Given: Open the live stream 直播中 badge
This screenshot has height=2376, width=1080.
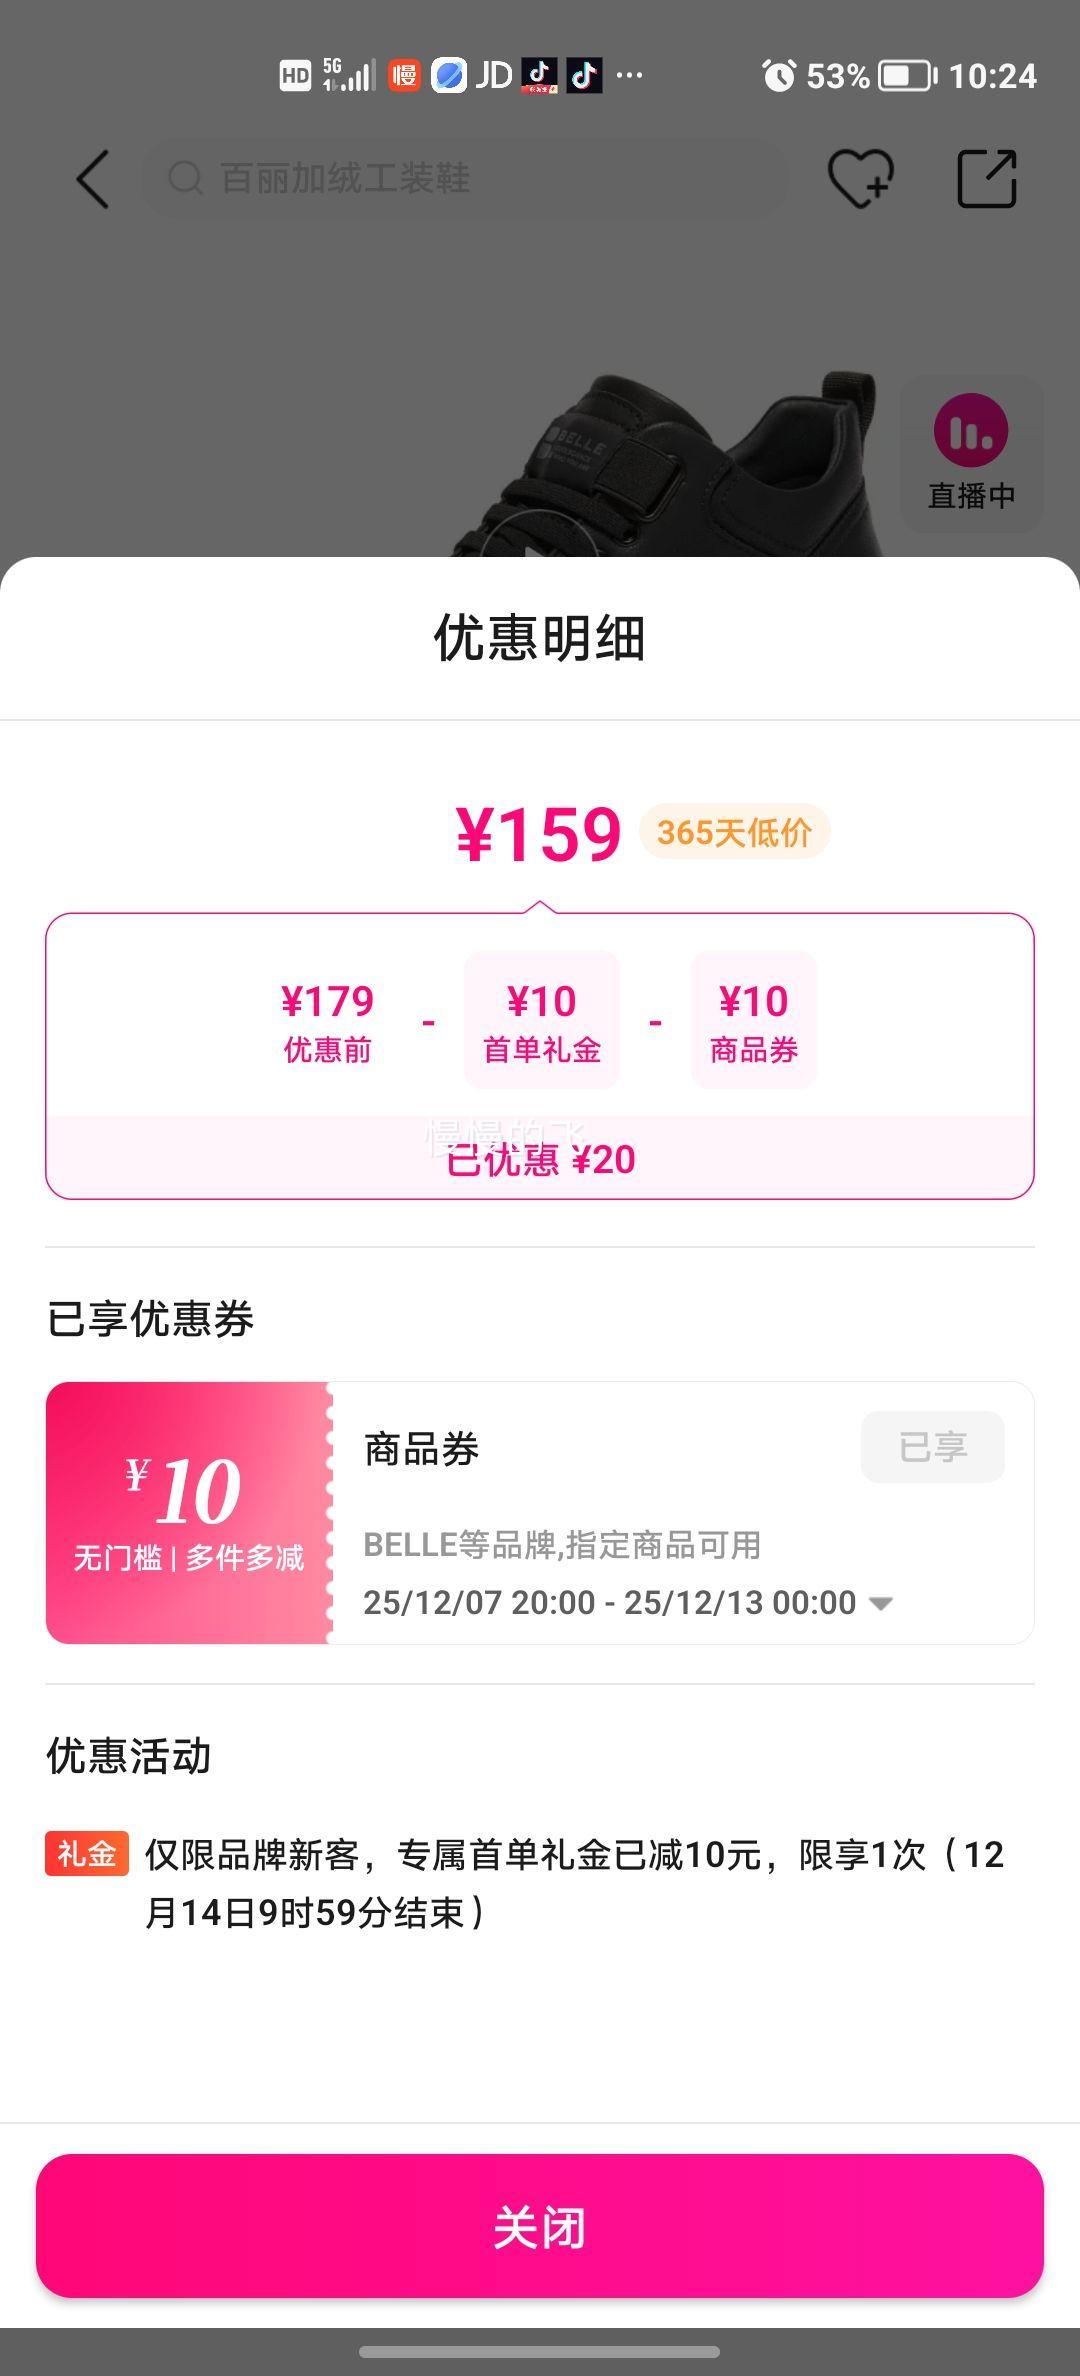Looking at the screenshot, I should tap(971, 453).
